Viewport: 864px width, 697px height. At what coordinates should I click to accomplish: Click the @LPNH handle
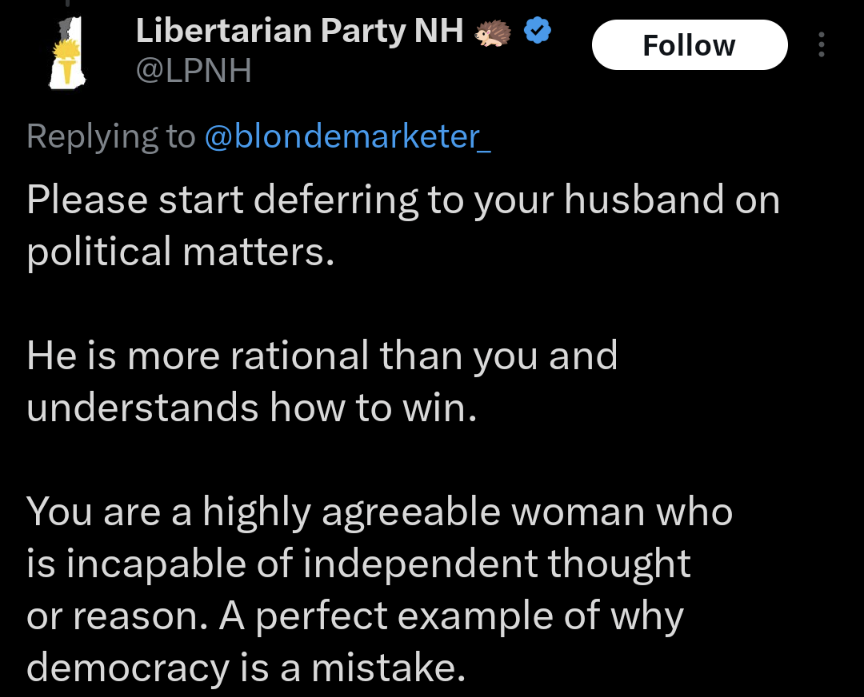(x=195, y=71)
